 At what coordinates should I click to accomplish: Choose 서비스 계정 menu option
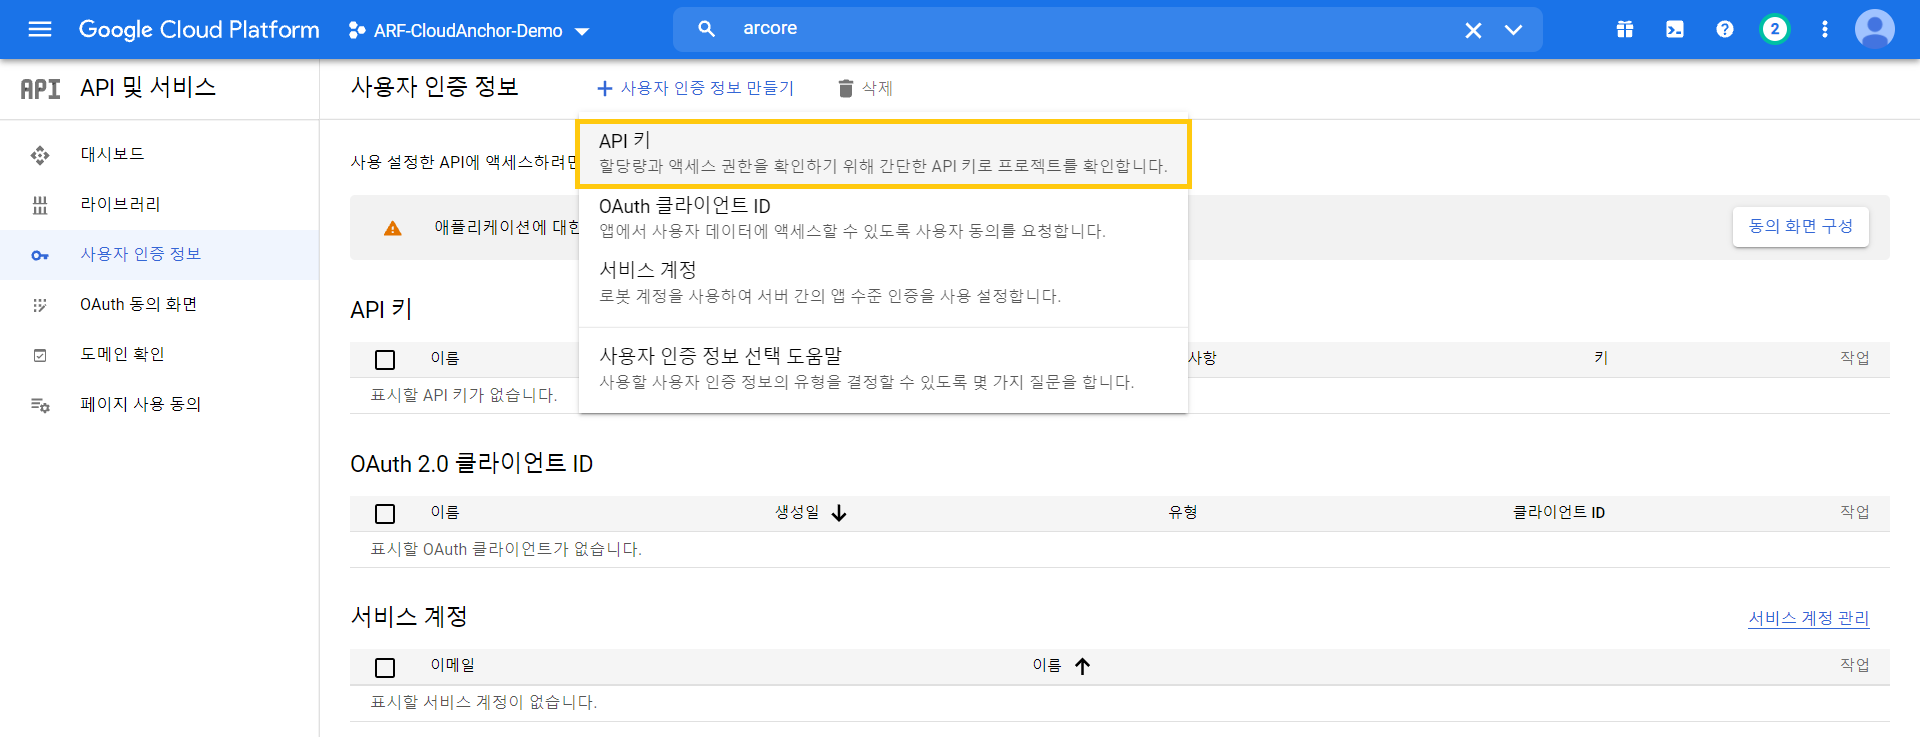[x=883, y=283]
